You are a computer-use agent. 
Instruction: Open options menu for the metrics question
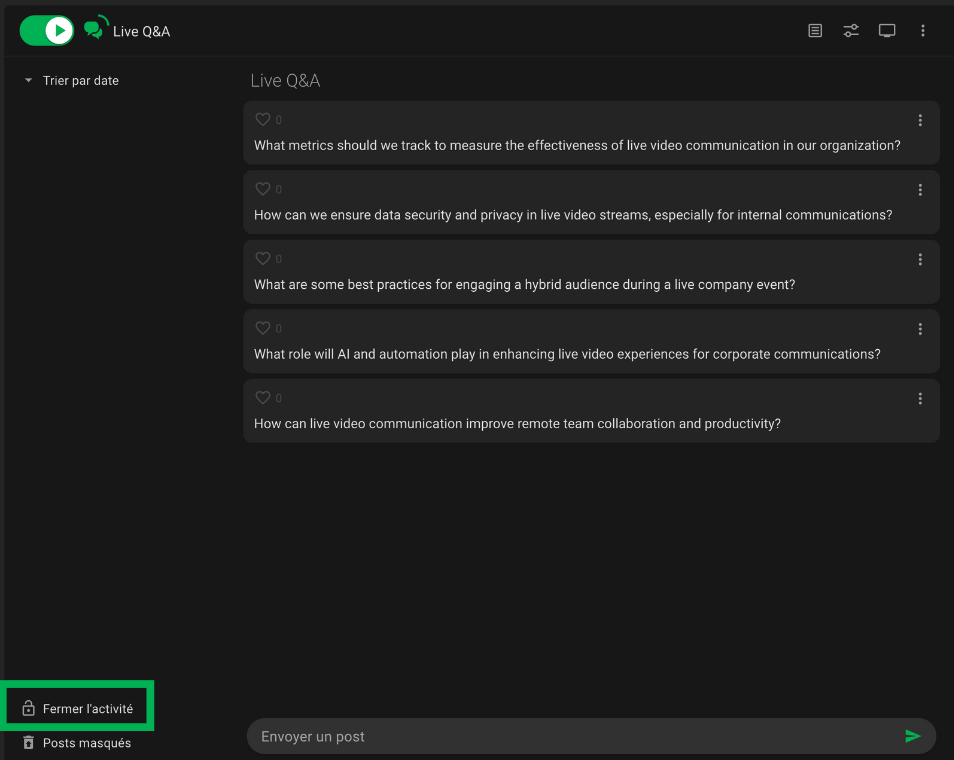[x=920, y=121]
